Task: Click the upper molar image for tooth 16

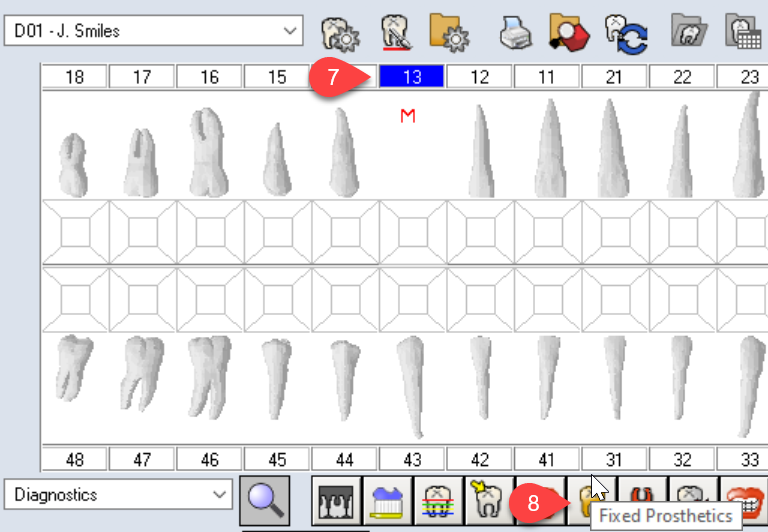Action: coord(208,152)
